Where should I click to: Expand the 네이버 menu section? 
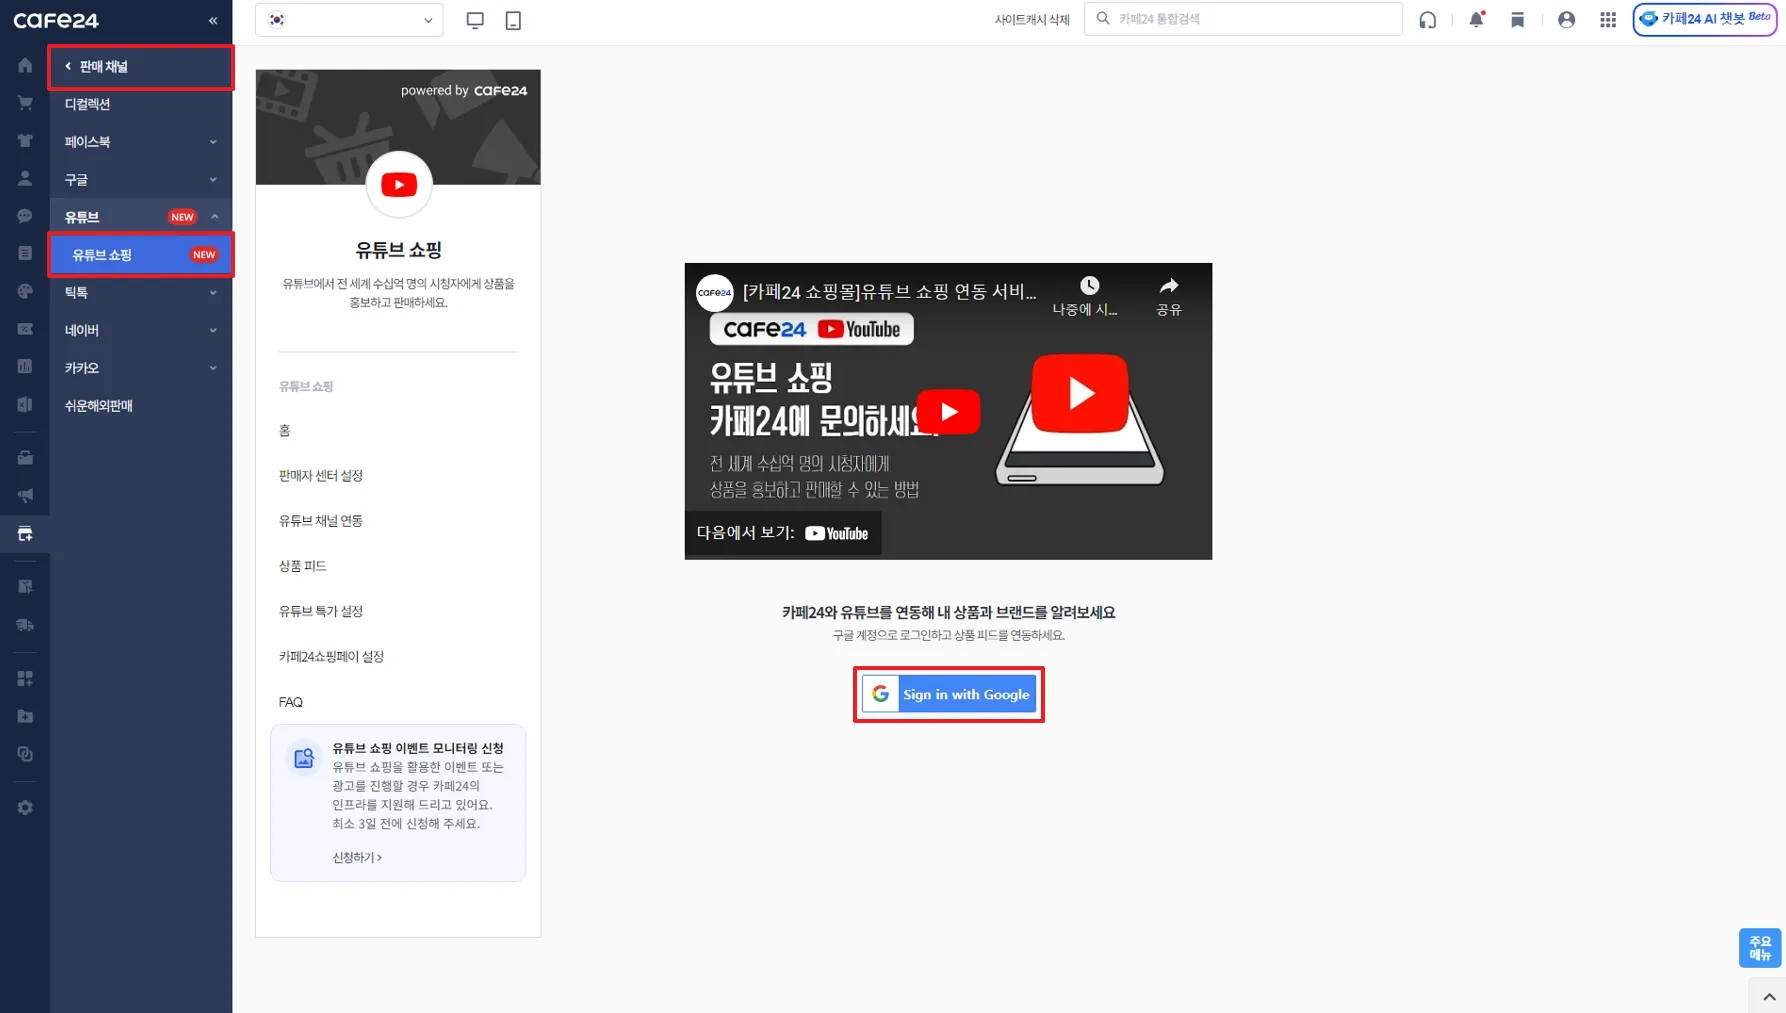coord(141,330)
